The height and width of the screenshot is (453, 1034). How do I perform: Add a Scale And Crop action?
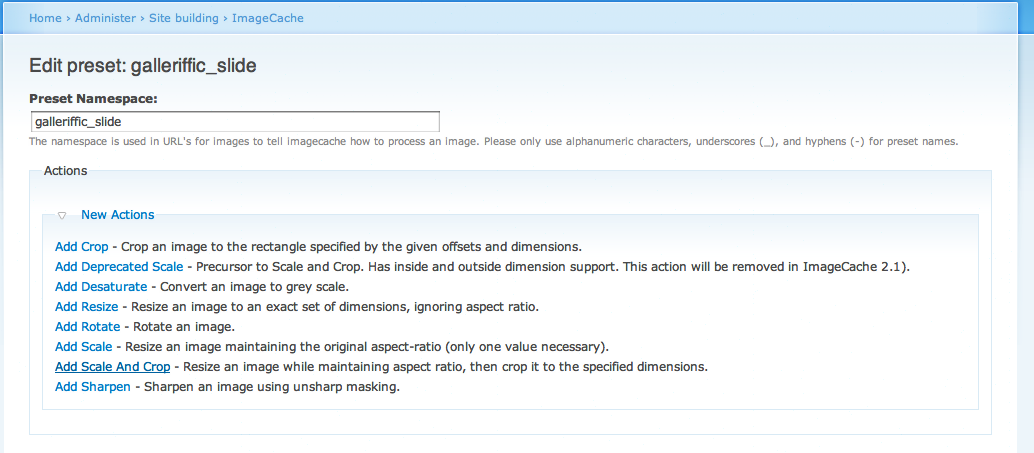(x=113, y=366)
